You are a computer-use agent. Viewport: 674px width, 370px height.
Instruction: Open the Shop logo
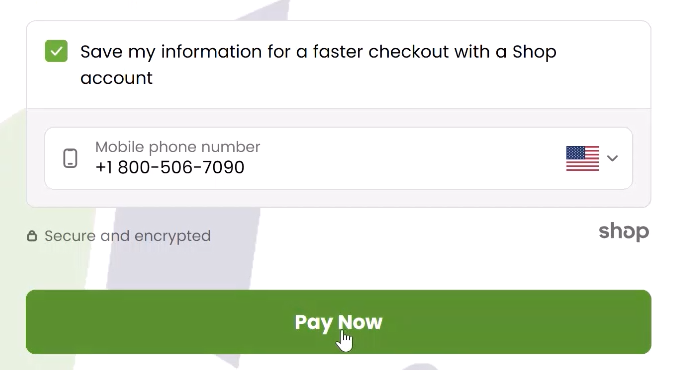click(x=624, y=232)
